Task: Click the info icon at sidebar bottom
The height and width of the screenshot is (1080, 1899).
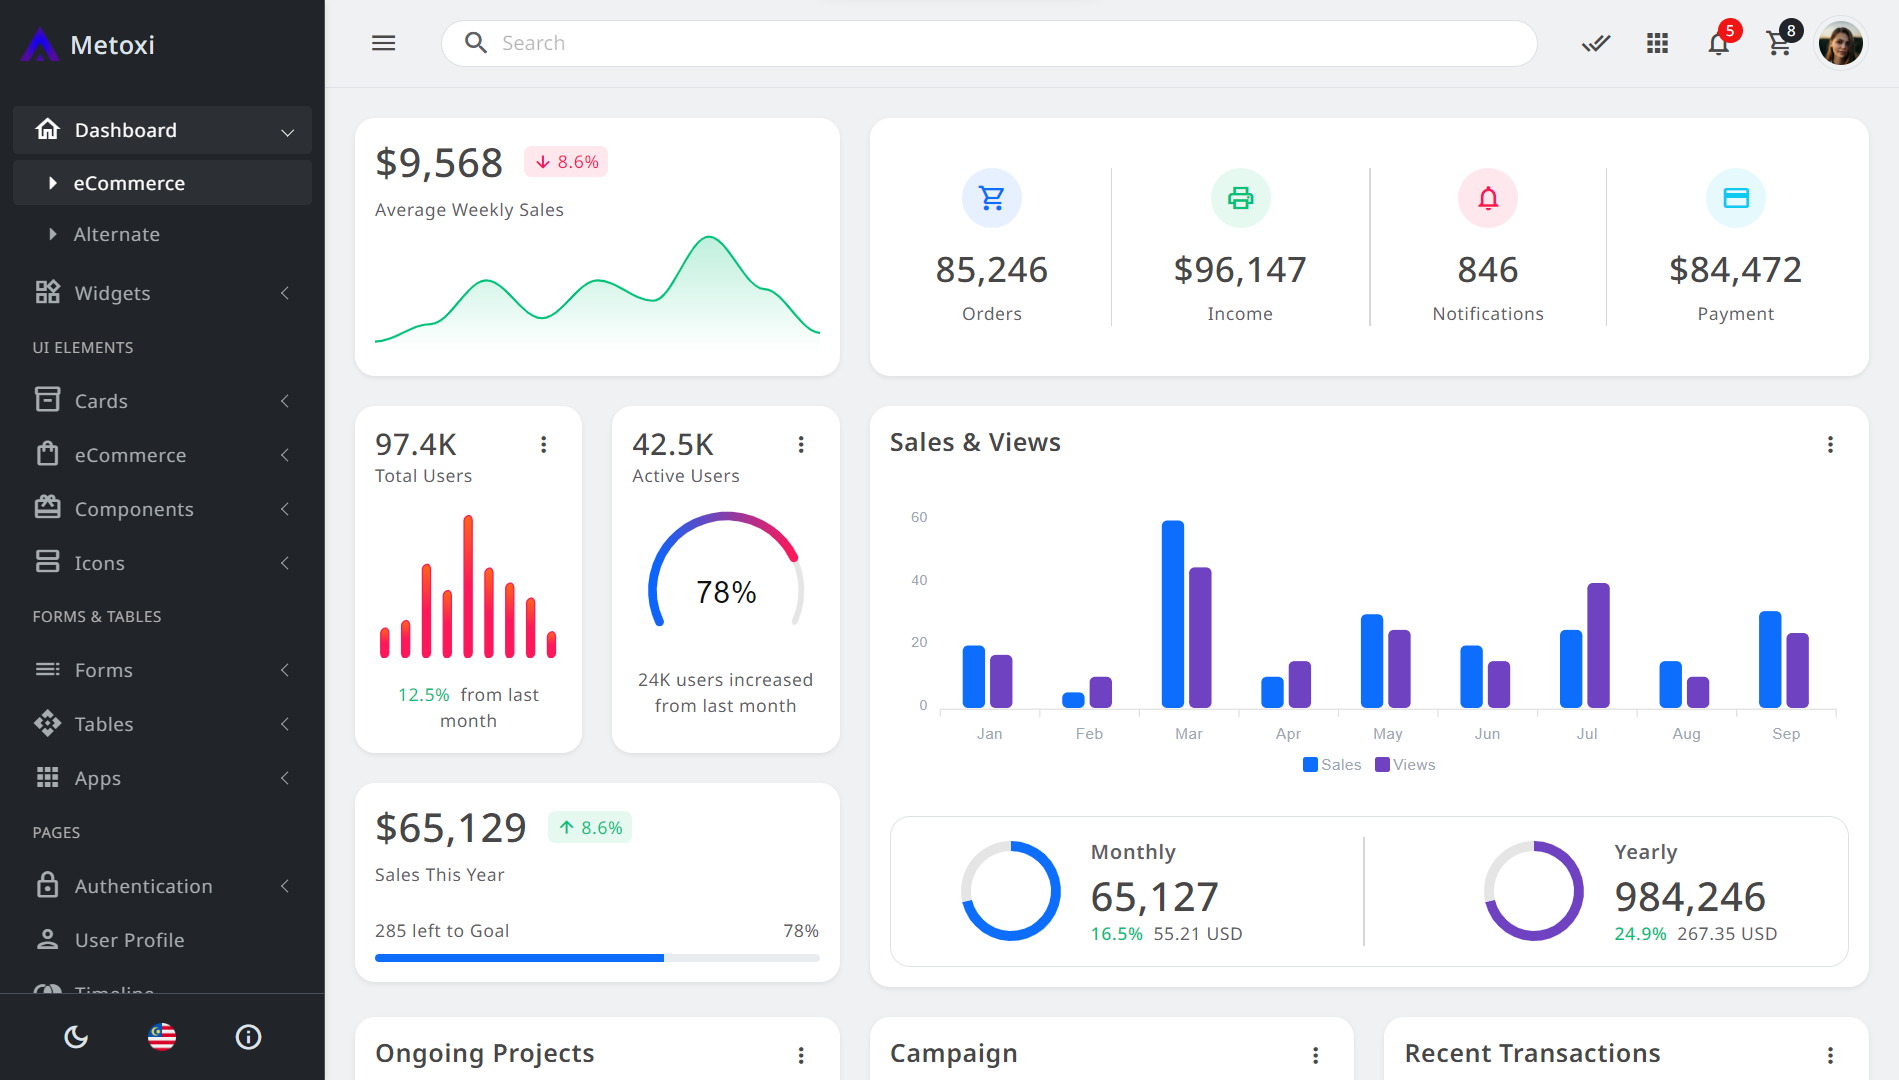Action: [247, 1037]
